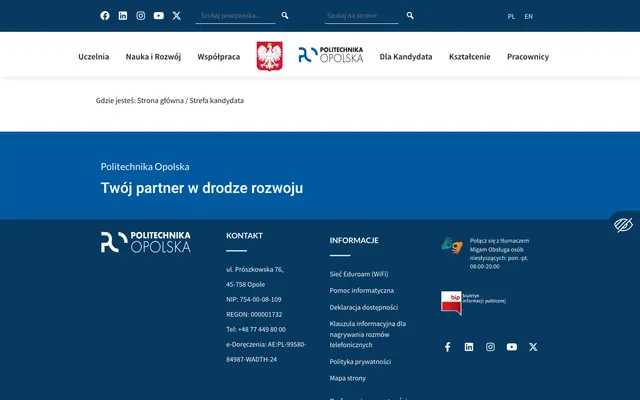Open the footer X (Twitter) icon
Image resolution: width=640 pixels, height=400 pixels.
[533, 347]
